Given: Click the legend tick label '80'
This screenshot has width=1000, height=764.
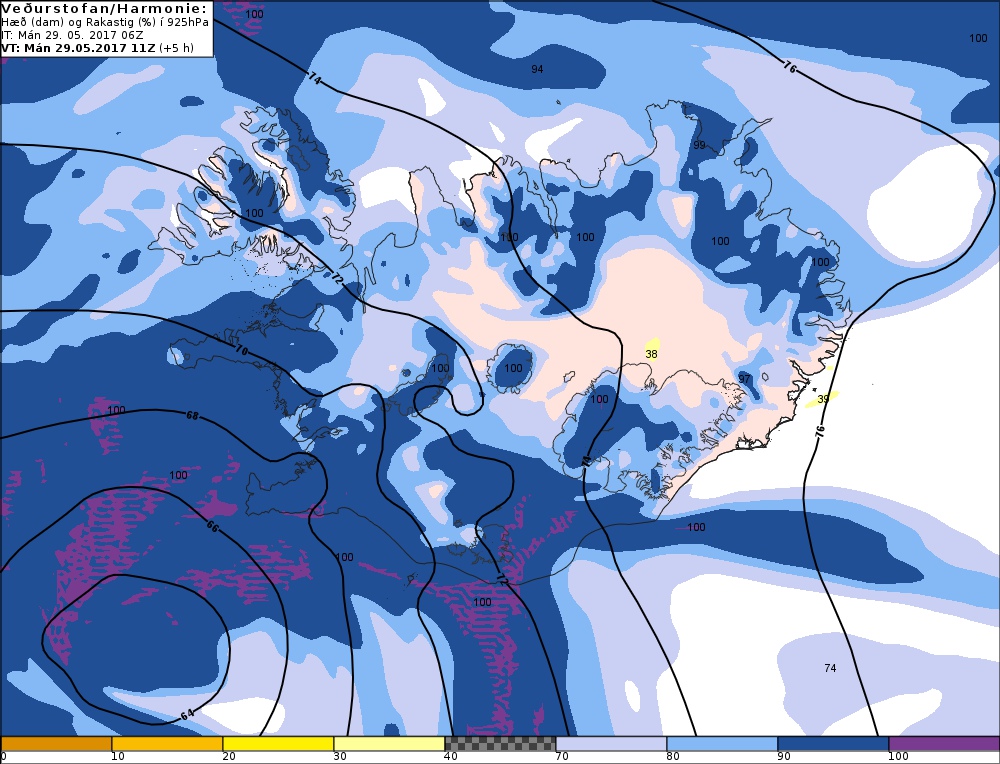Looking at the screenshot, I should (673, 756).
